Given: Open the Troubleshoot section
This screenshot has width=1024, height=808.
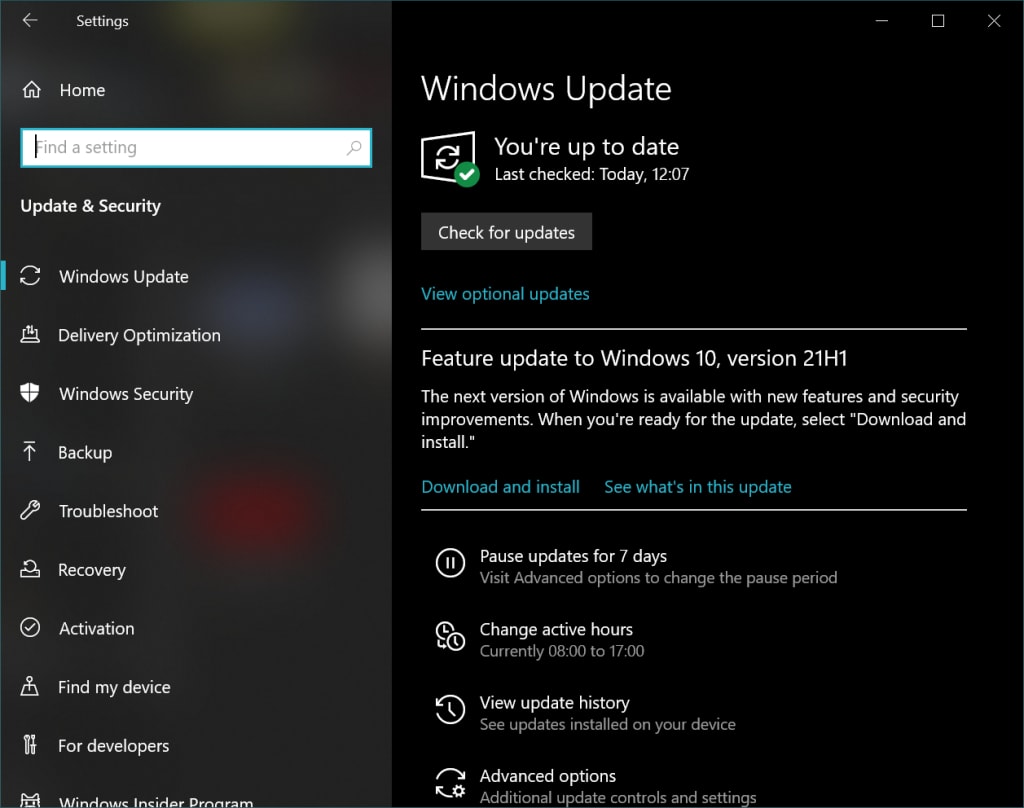Looking at the screenshot, I should pos(108,511).
